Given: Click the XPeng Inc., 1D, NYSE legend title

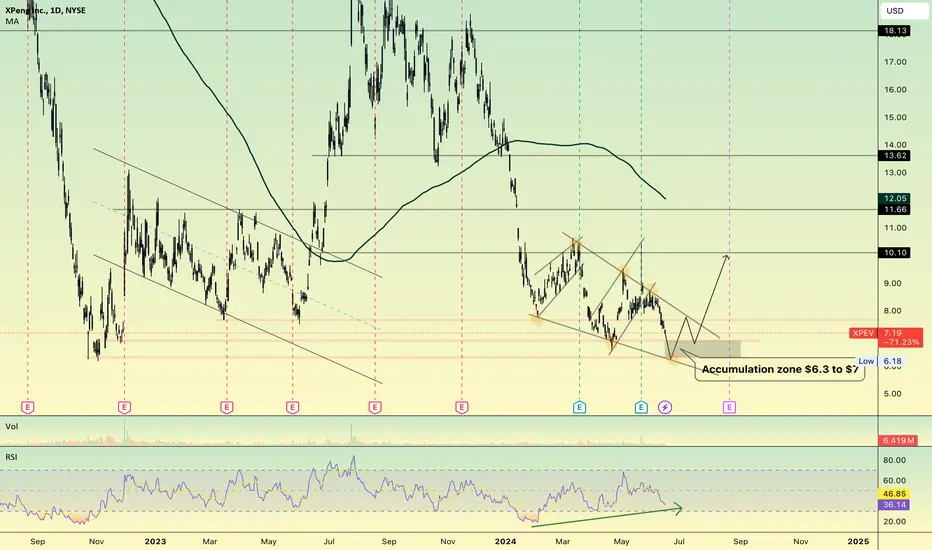Looking at the screenshot, I should point(45,10).
